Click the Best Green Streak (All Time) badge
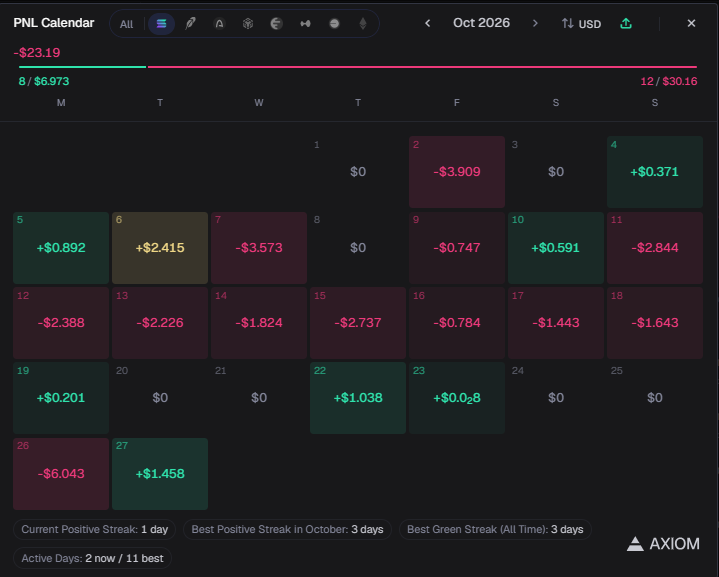Image resolution: width=719 pixels, height=577 pixels. pyautogui.click(x=495, y=530)
